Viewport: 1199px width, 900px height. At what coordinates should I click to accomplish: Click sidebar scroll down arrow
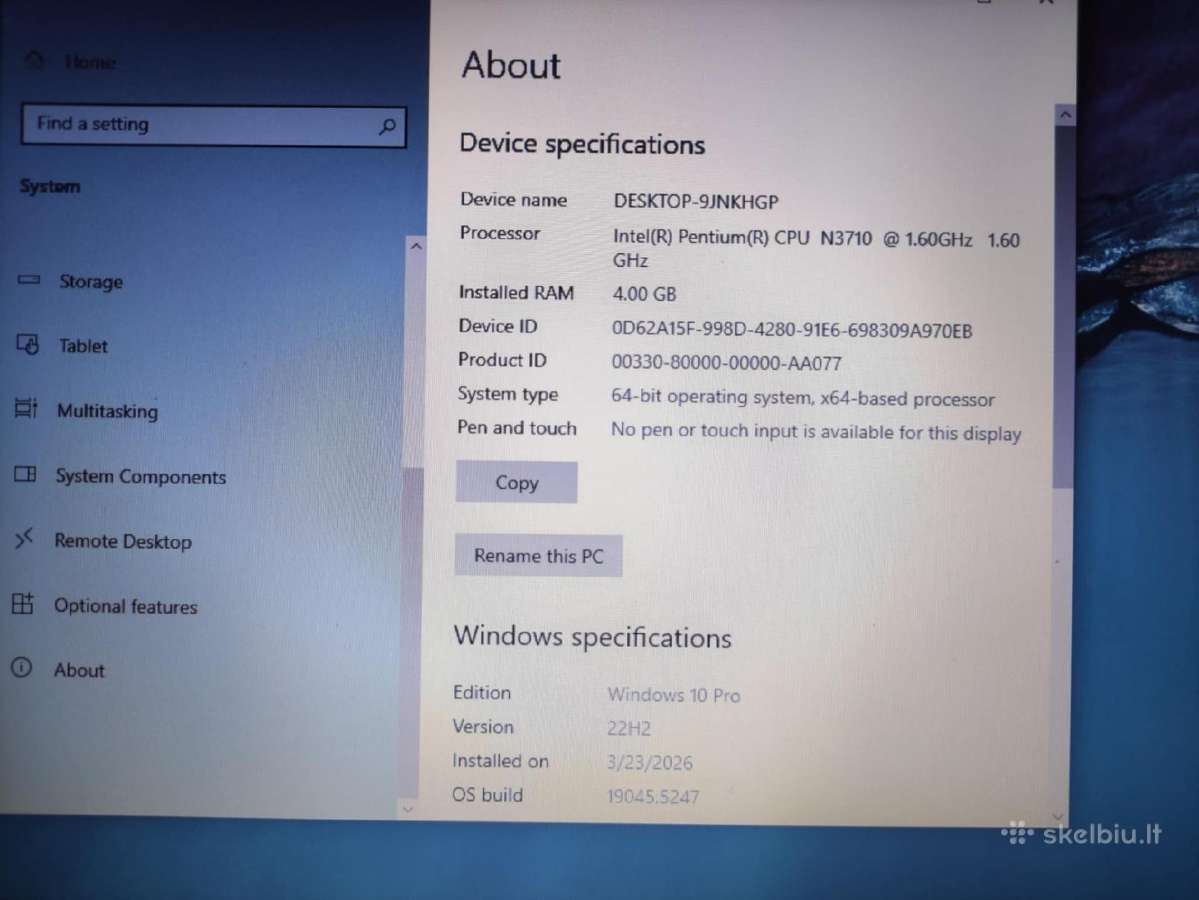408,808
